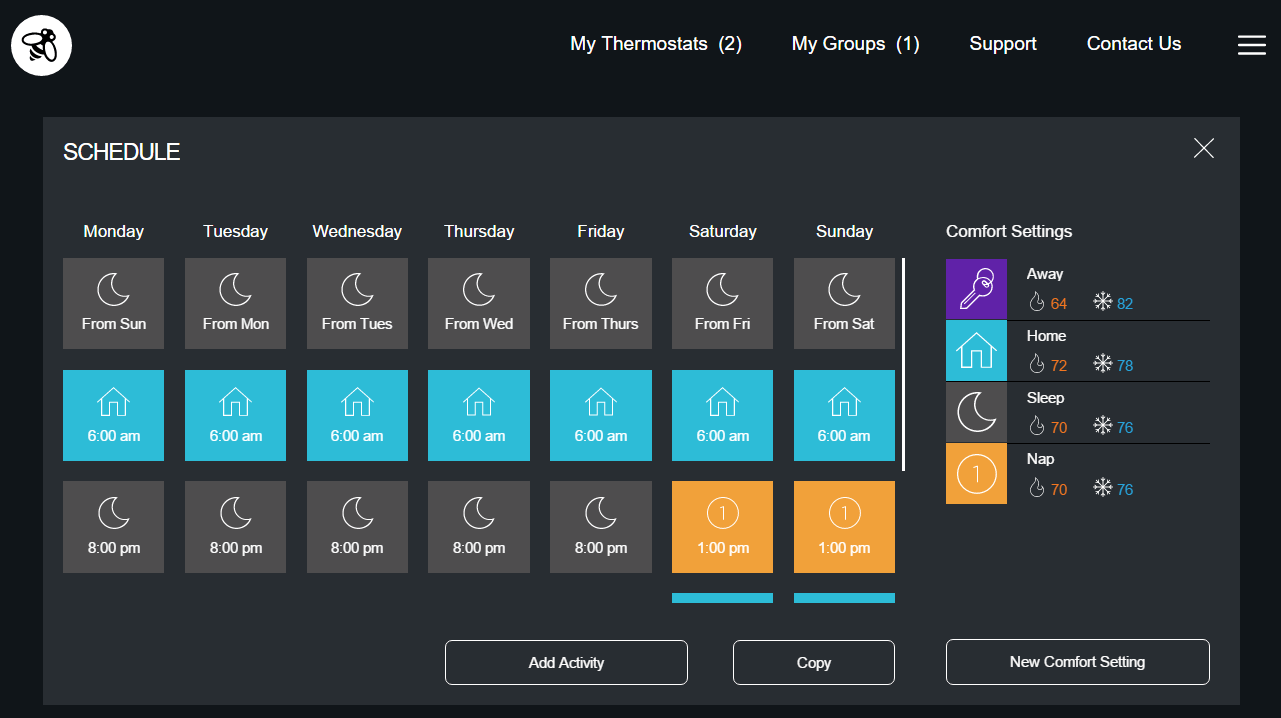1281x718 pixels.
Task: Open My Thermostats menu
Action: tap(655, 44)
